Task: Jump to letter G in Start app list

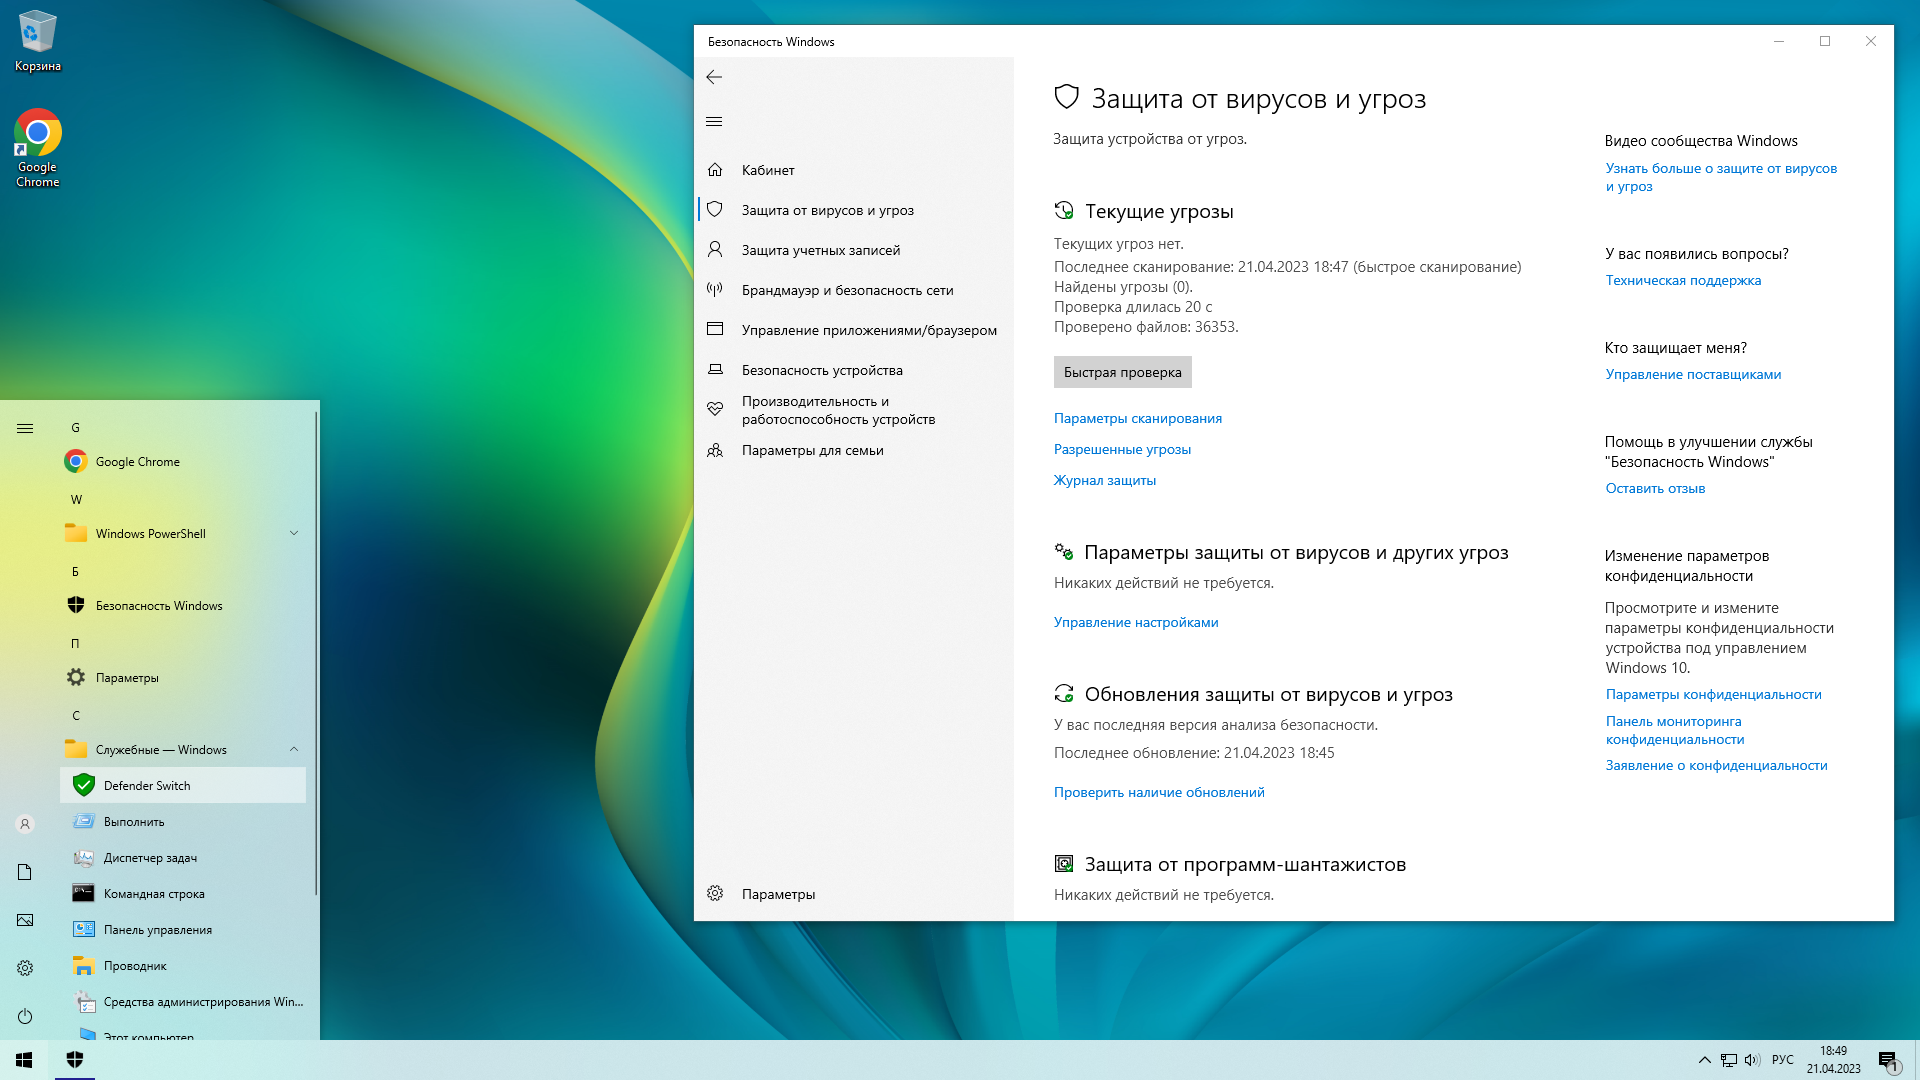Action: coord(75,427)
